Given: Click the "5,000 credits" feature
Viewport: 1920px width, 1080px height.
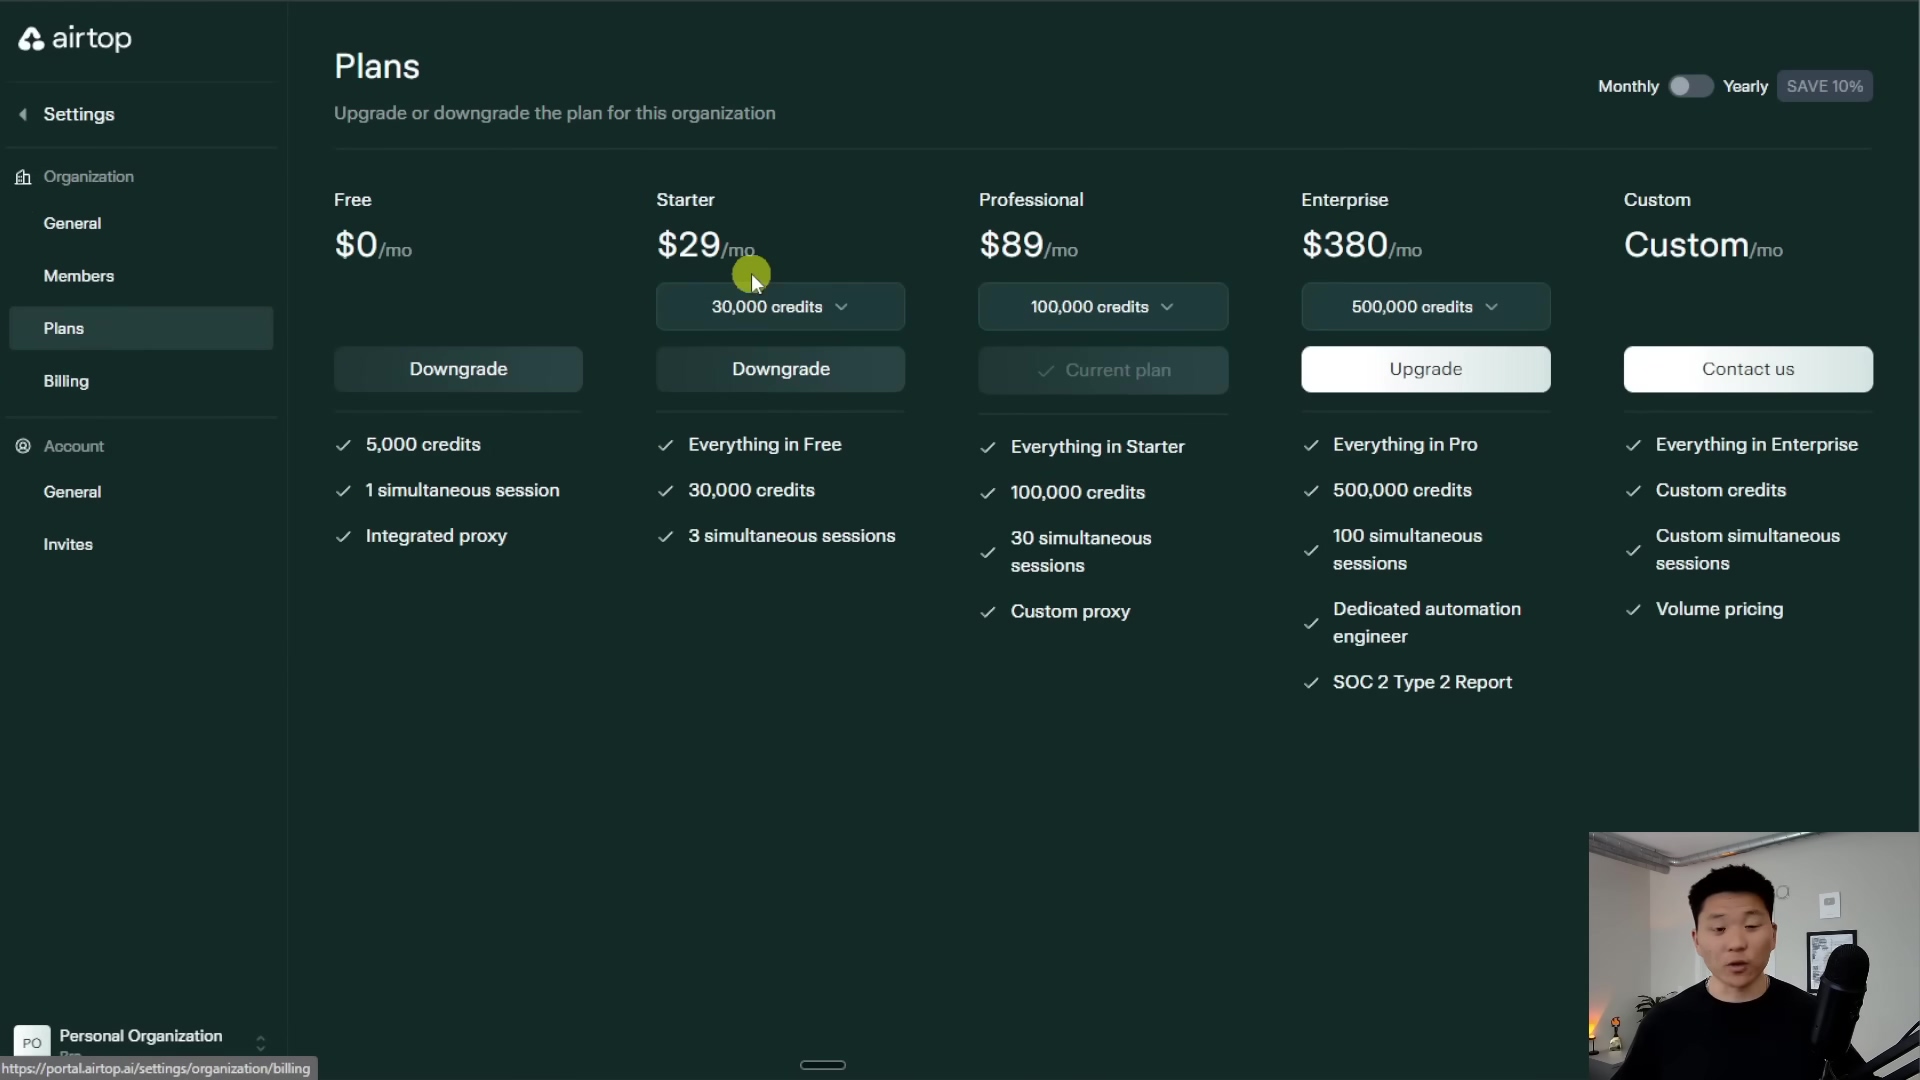Looking at the screenshot, I should [x=423, y=444].
